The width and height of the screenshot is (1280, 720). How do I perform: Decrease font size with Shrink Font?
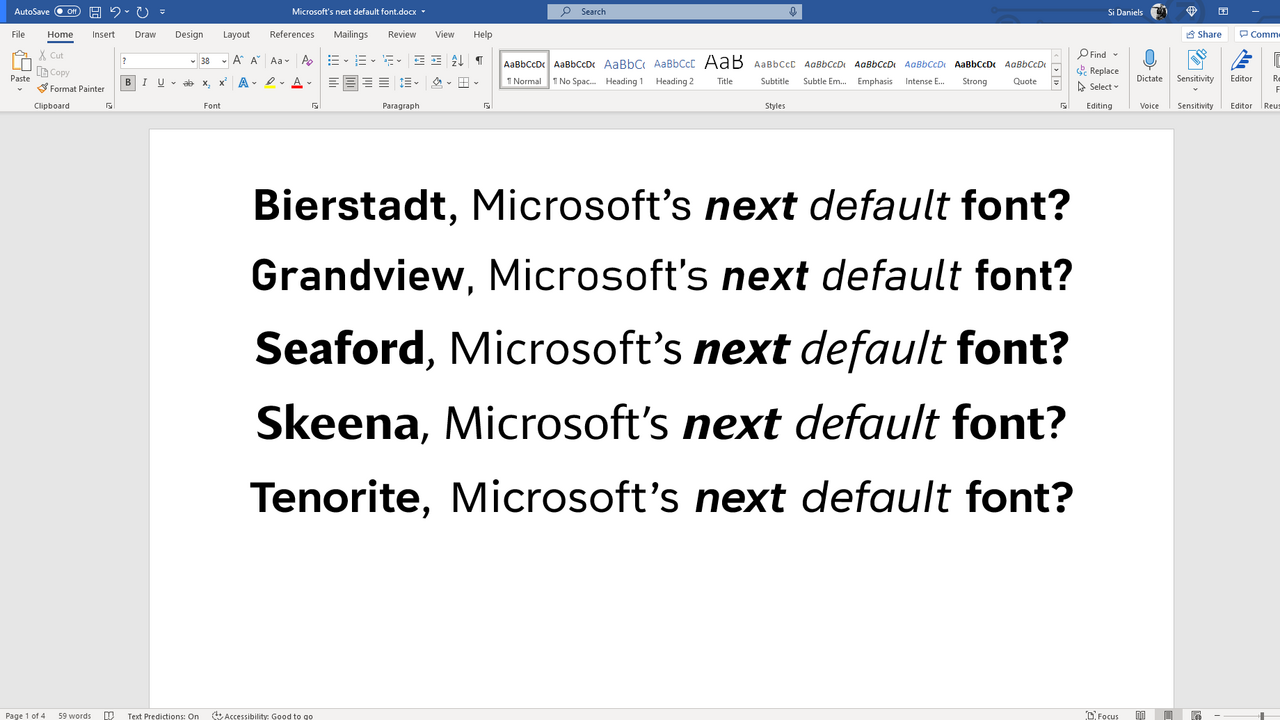255,61
